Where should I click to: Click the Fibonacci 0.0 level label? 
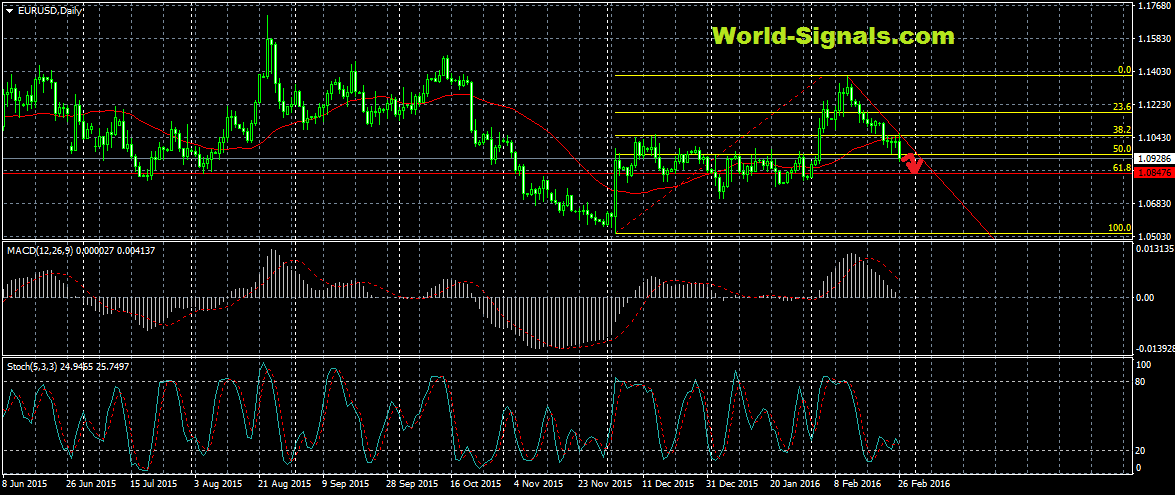[1123, 71]
